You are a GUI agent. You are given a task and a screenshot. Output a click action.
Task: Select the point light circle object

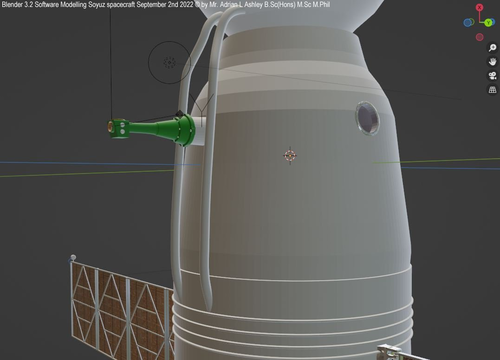pos(170,62)
